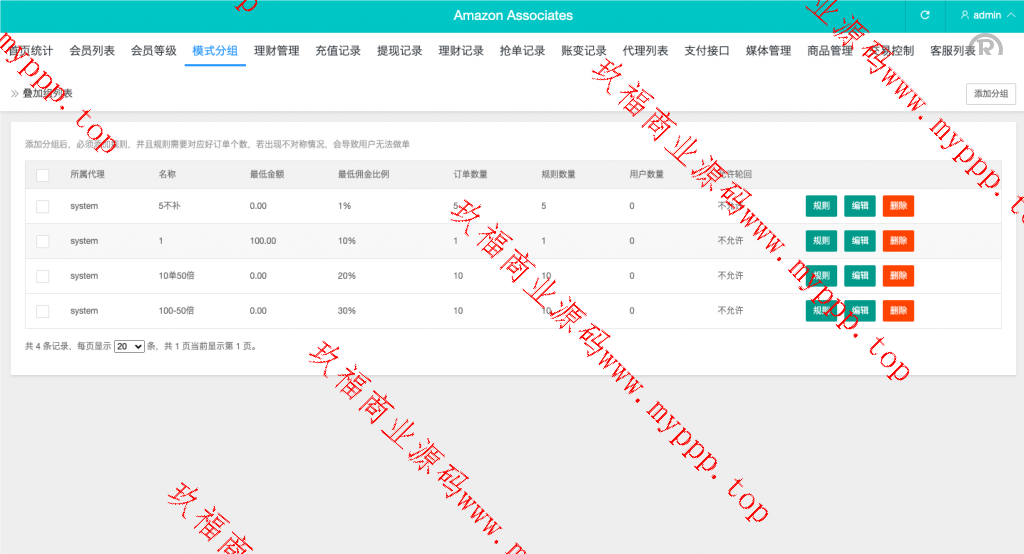The width and height of the screenshot is (1024, 554).
Task: Click 规则 button for 5不补 group
Action: [821, 206]
